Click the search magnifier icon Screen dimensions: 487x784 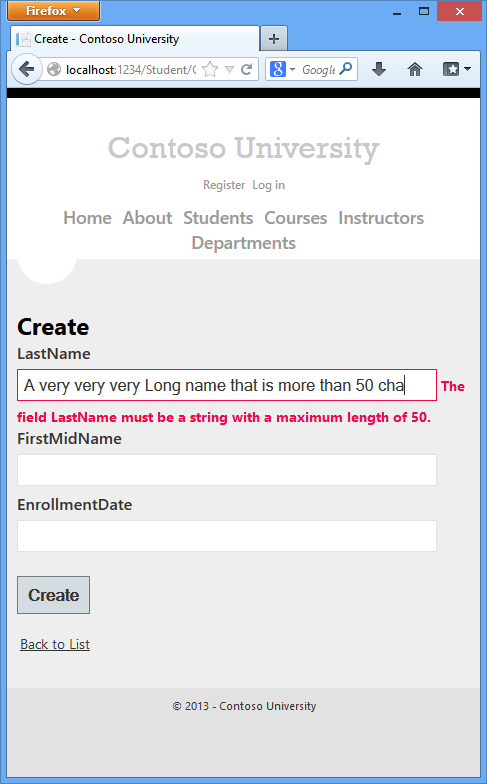coord(346,69)
